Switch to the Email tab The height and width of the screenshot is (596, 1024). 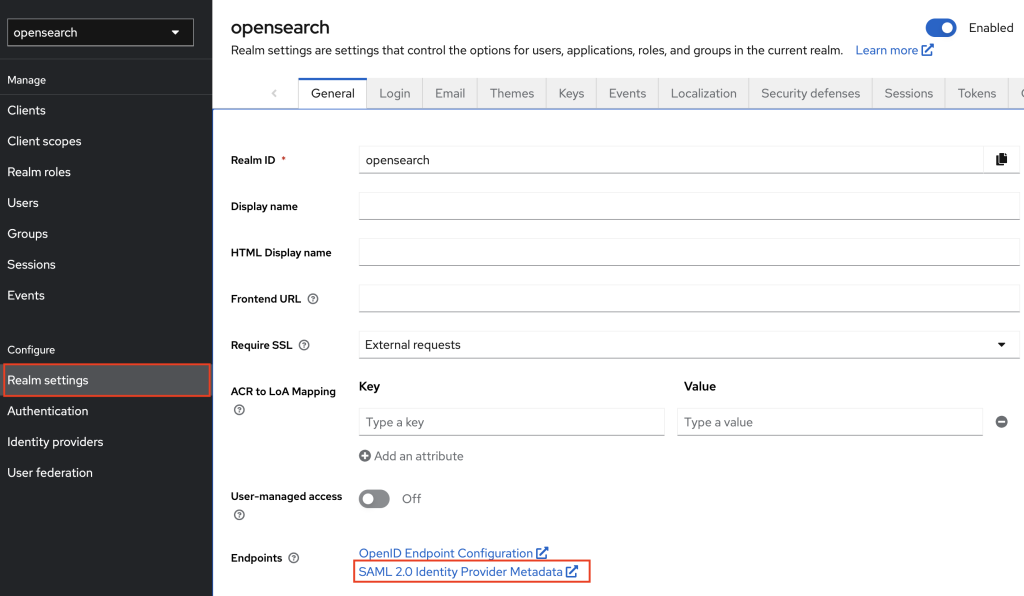pos(450,93)
